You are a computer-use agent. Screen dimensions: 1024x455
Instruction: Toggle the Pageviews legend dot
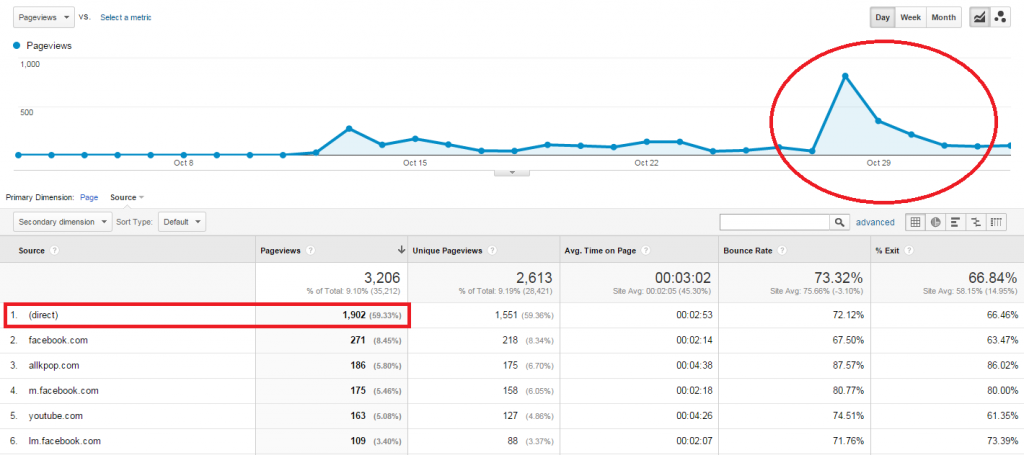coord(17,46)
